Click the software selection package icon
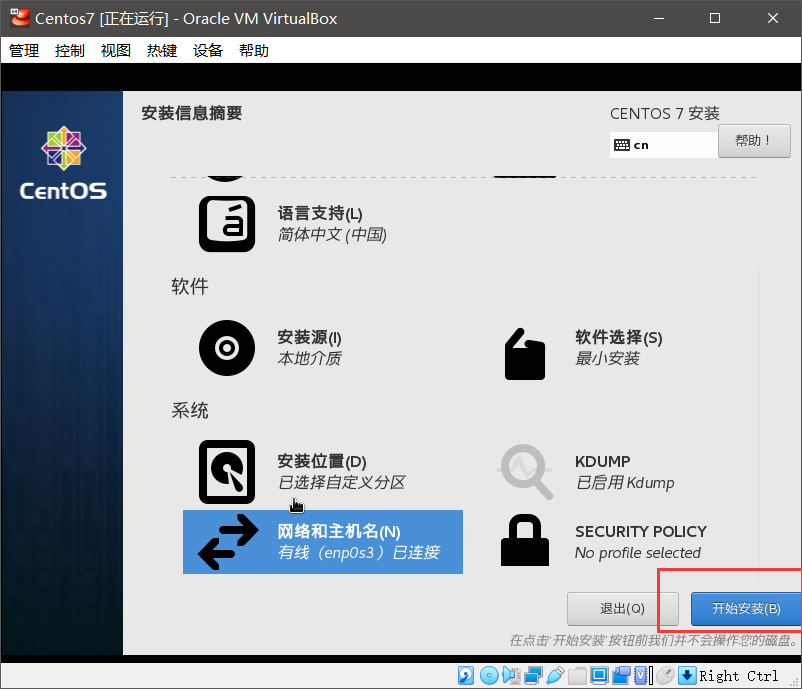Viewport: 802px width, 689px height. (525, 354)
